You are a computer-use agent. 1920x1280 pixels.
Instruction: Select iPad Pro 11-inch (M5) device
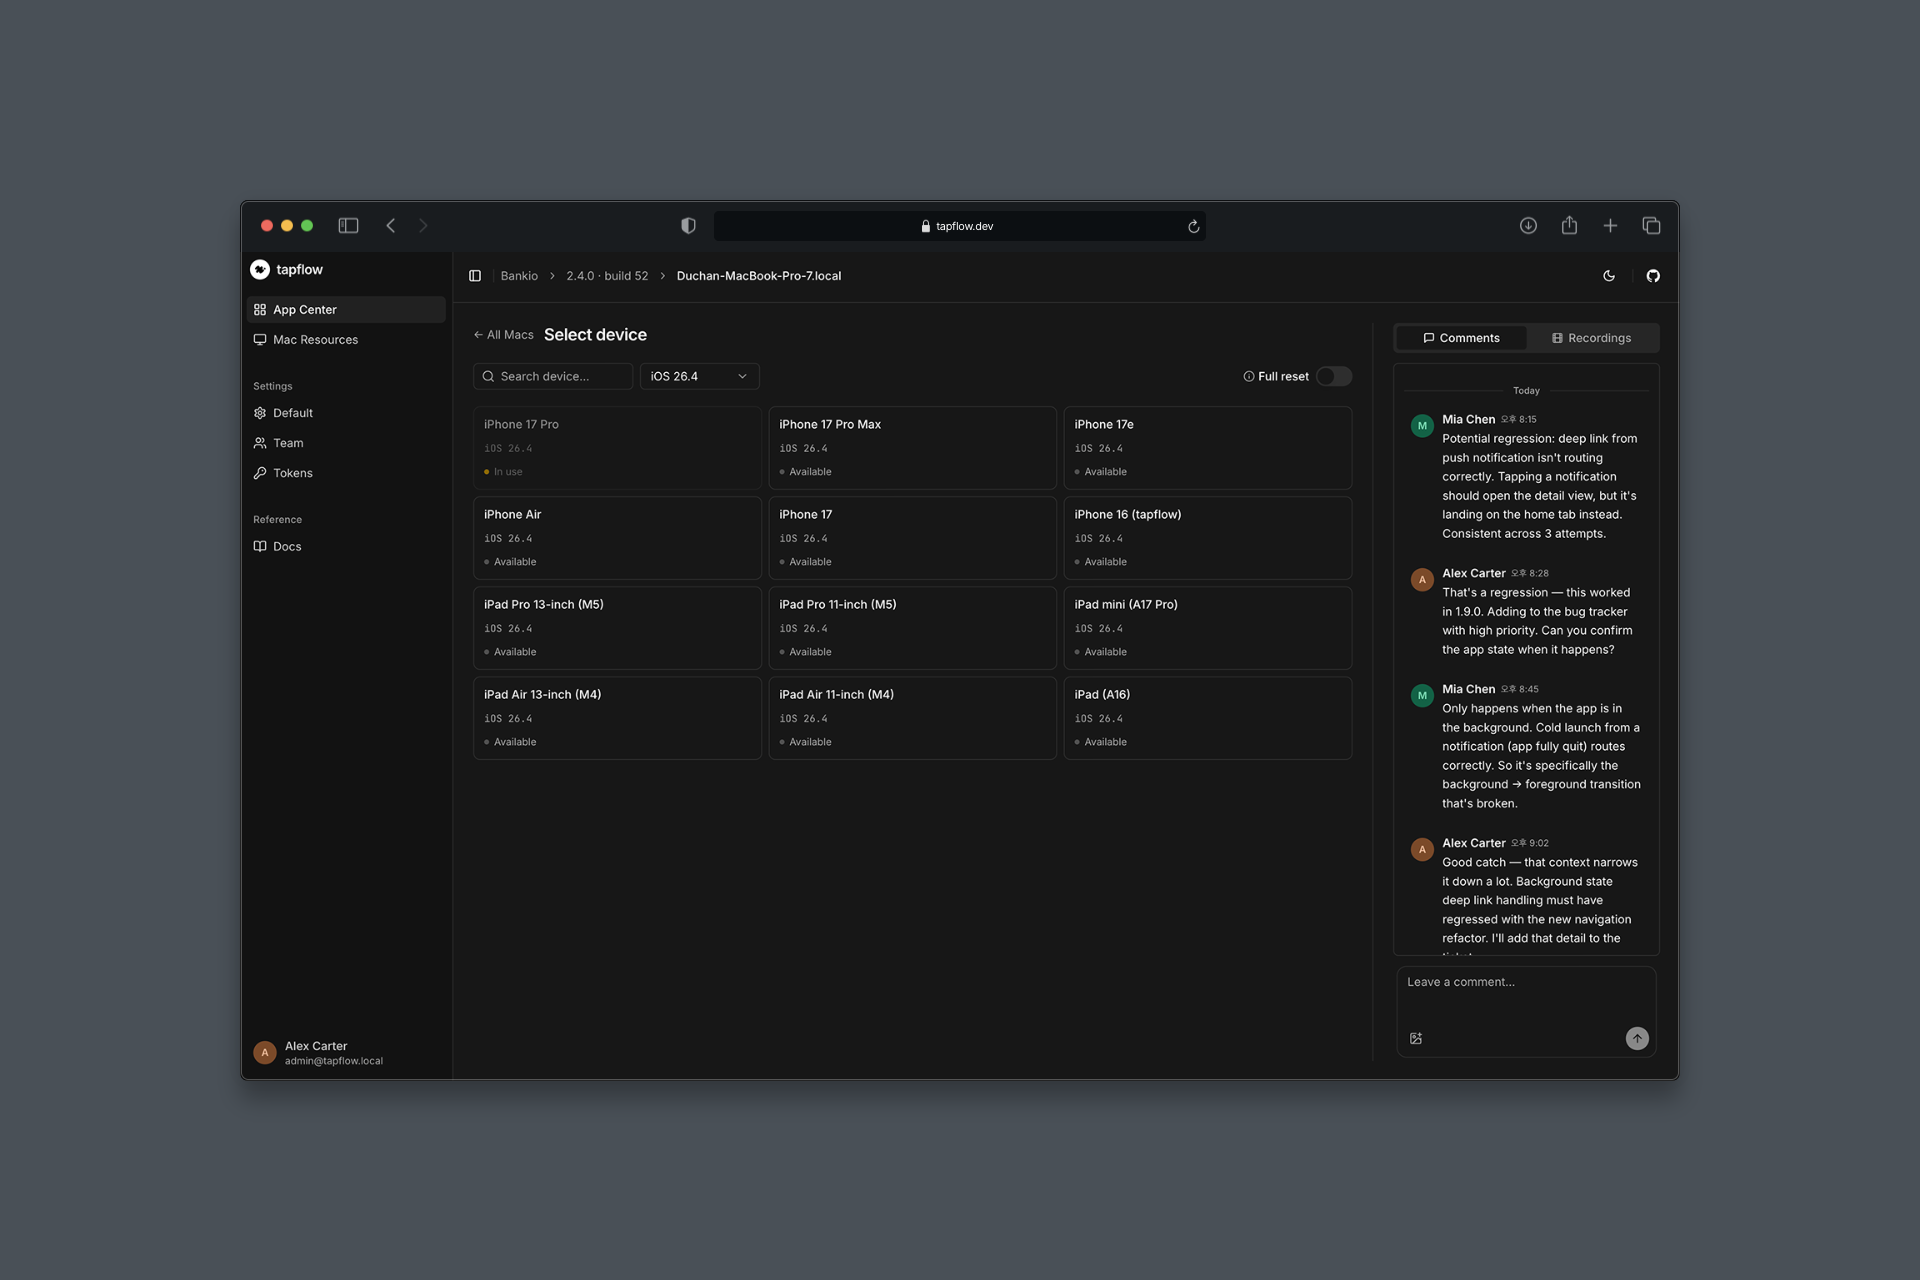pyautogui.click(x=912, y=628)
